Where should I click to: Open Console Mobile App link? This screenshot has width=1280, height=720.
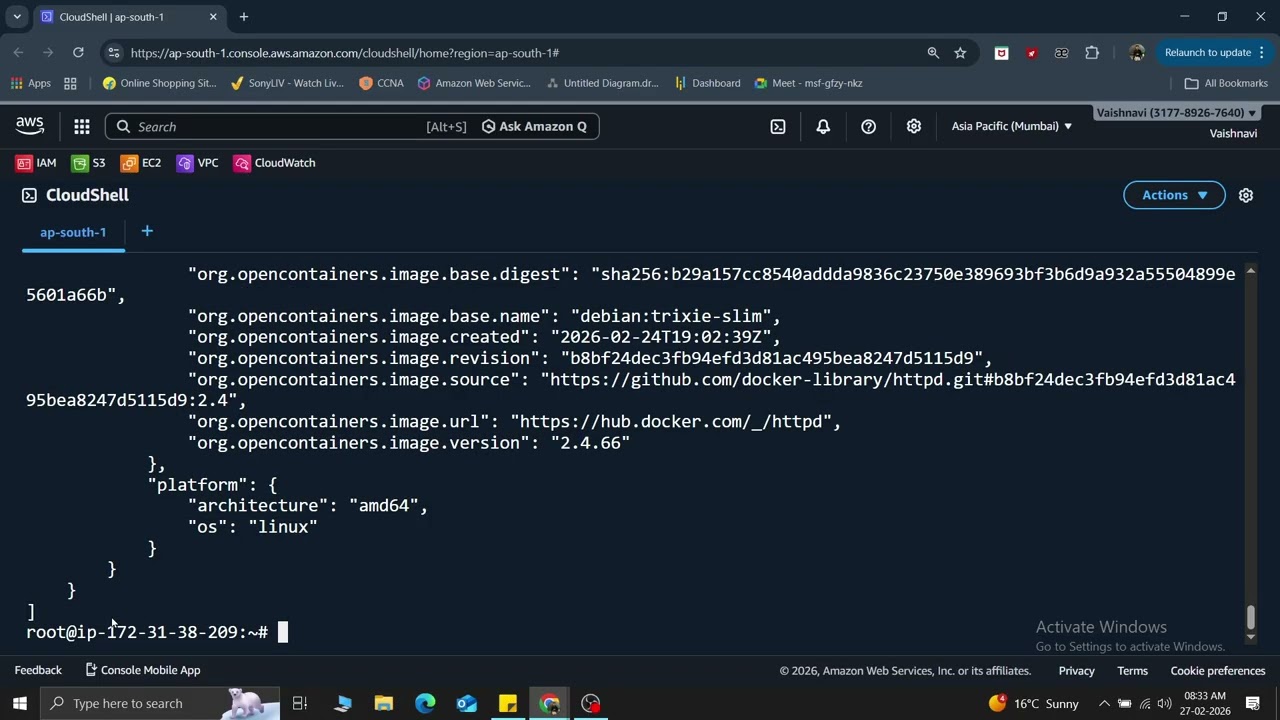[143, 671]
